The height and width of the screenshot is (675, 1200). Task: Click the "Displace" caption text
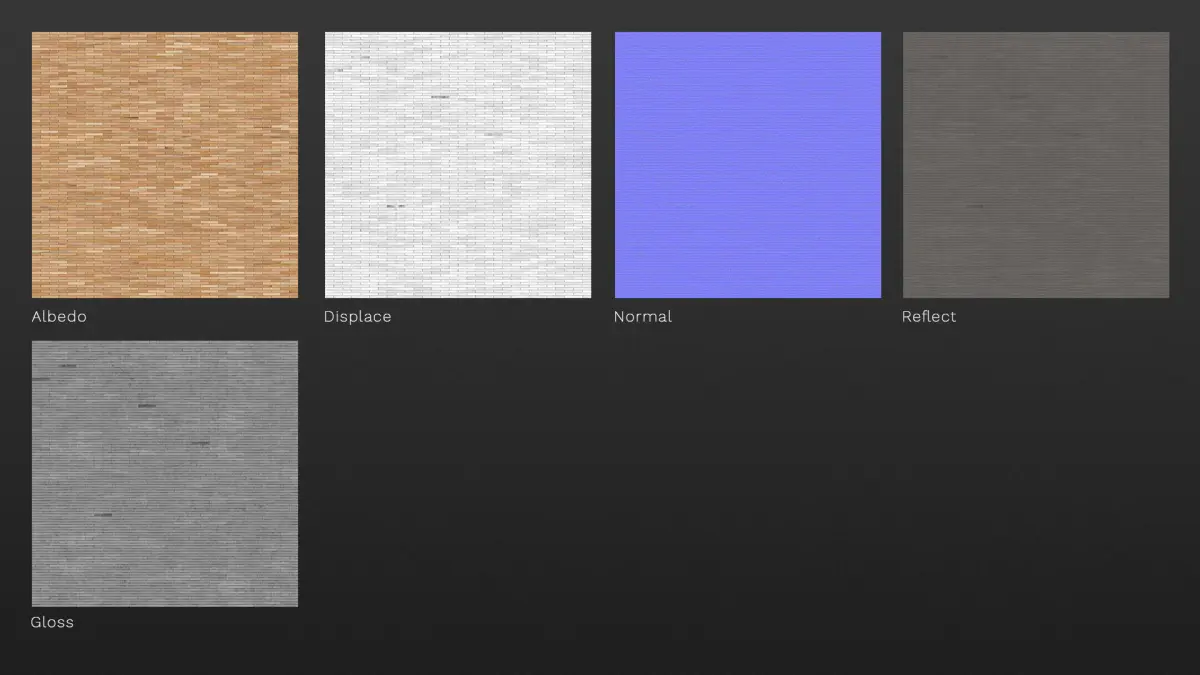pos(358,316)
